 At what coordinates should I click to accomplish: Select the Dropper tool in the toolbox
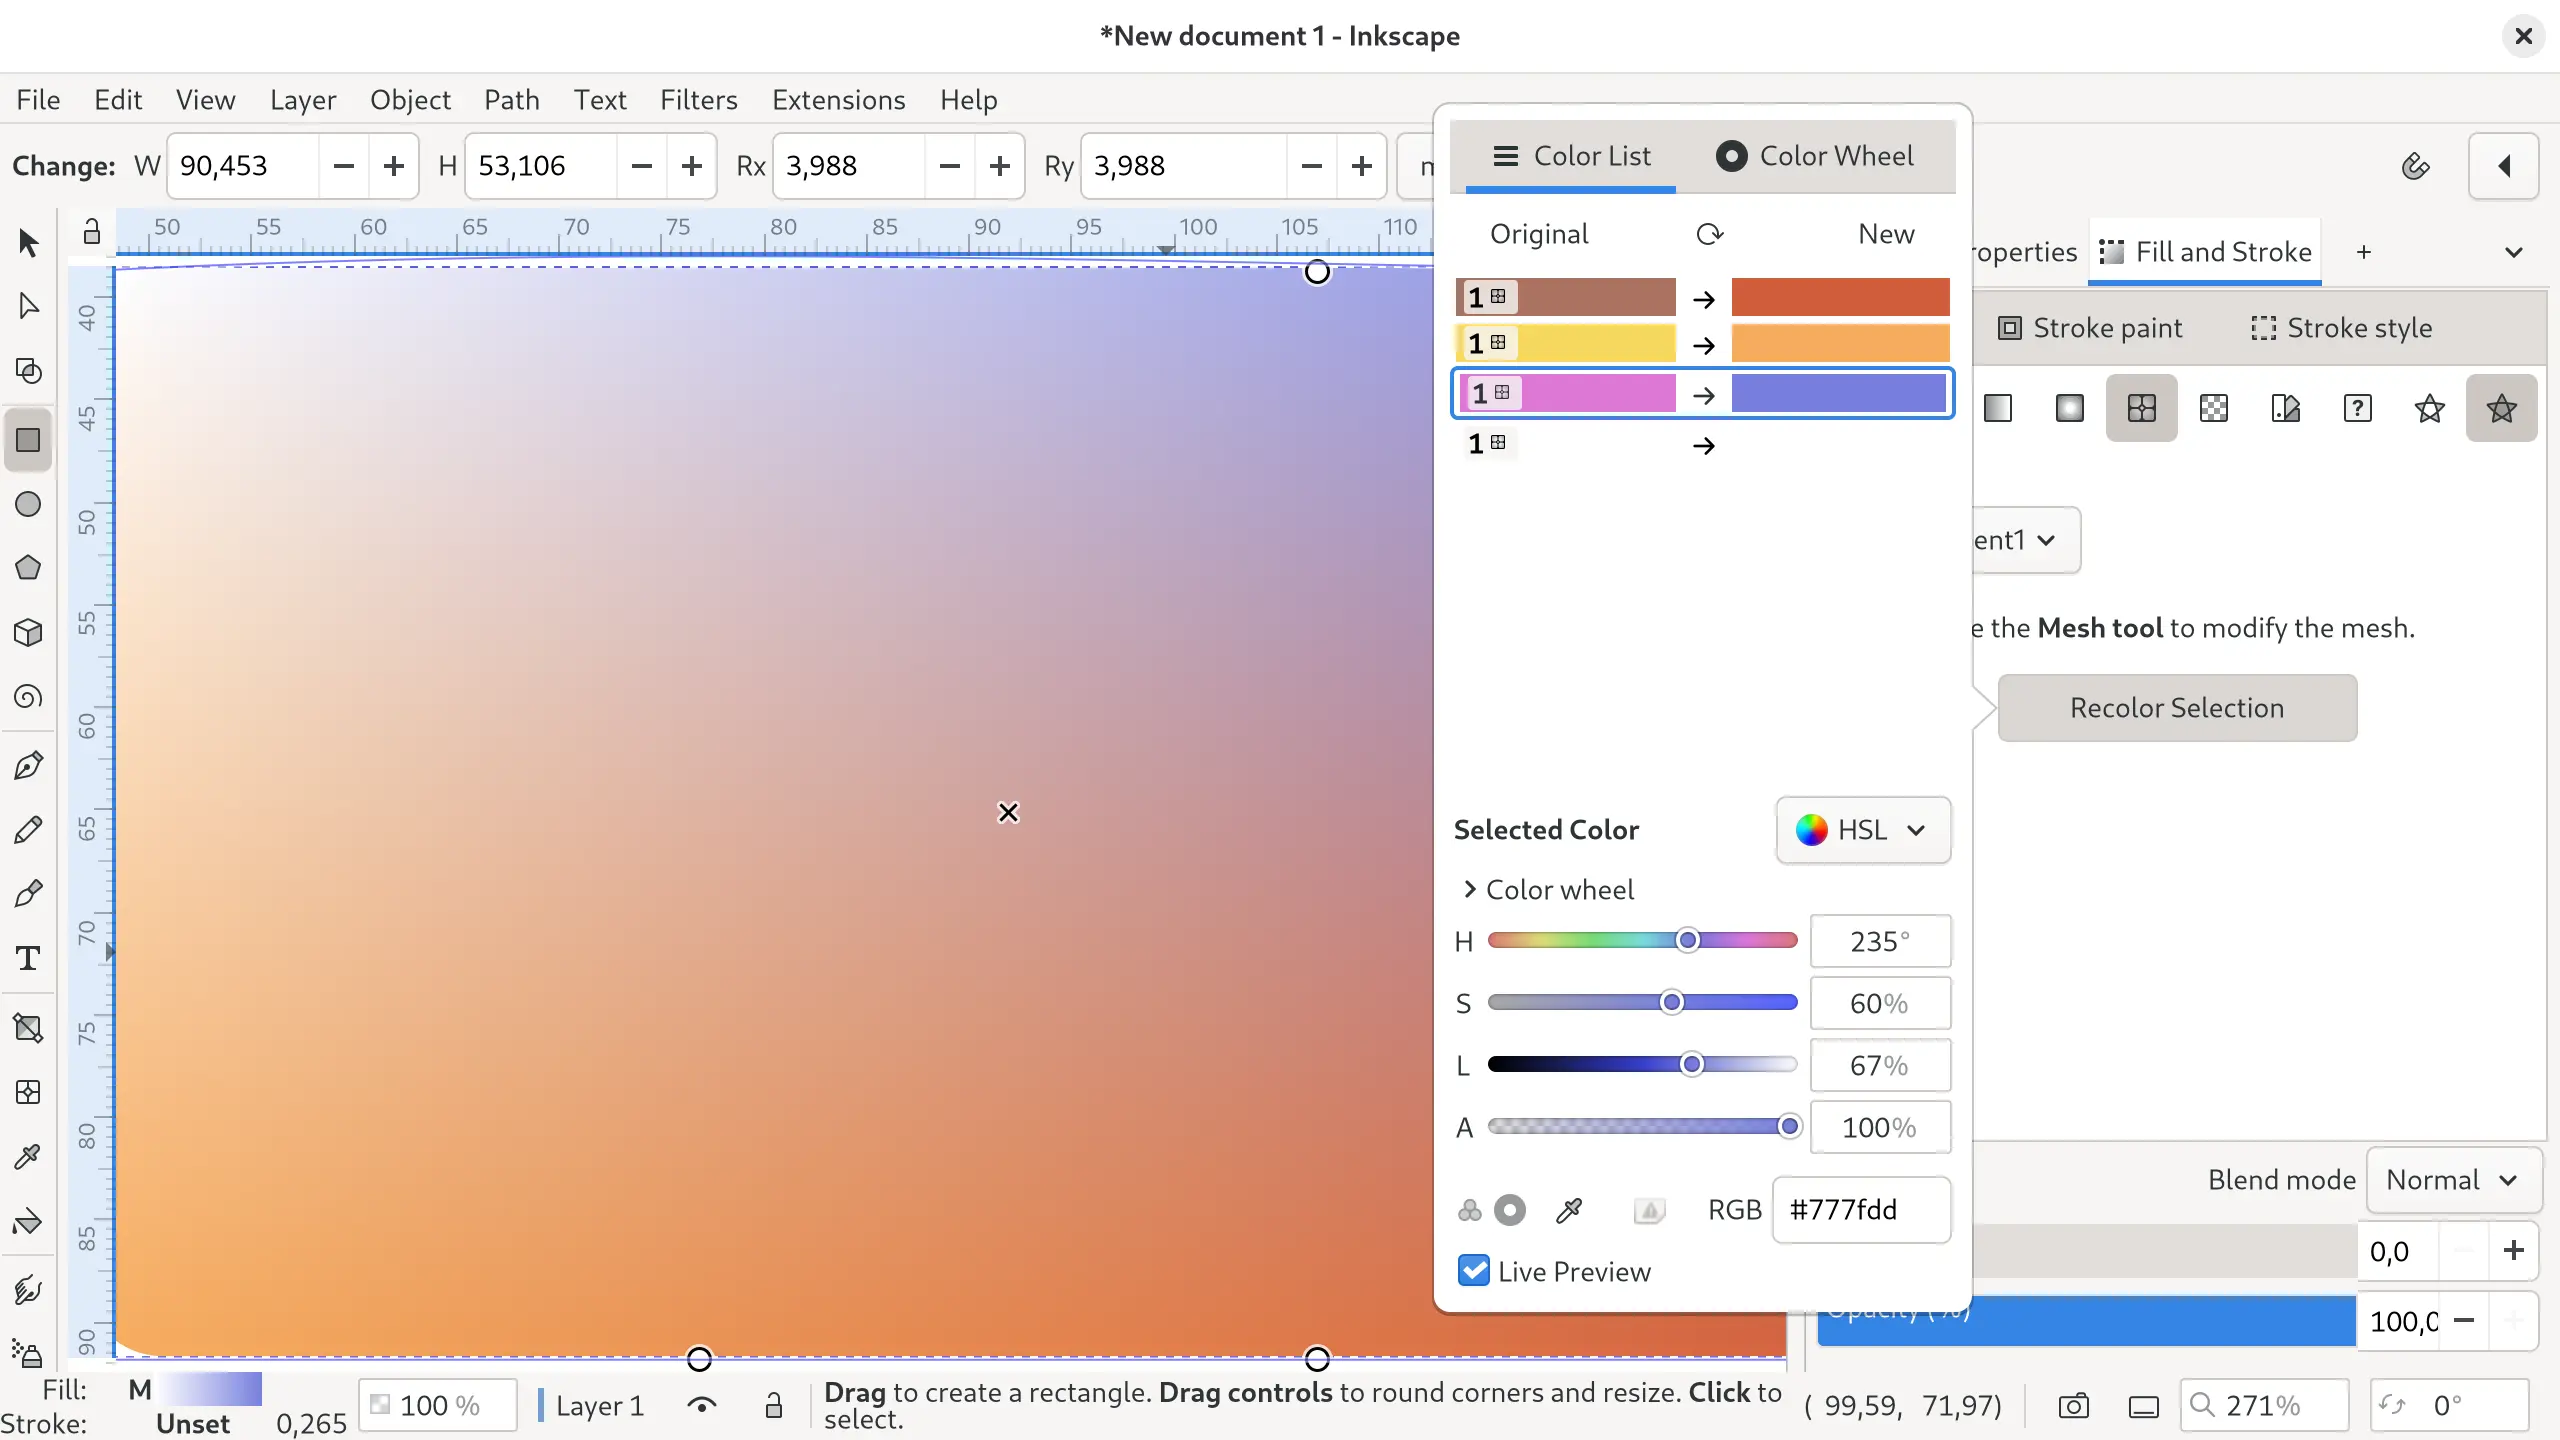coord(27,1157)
